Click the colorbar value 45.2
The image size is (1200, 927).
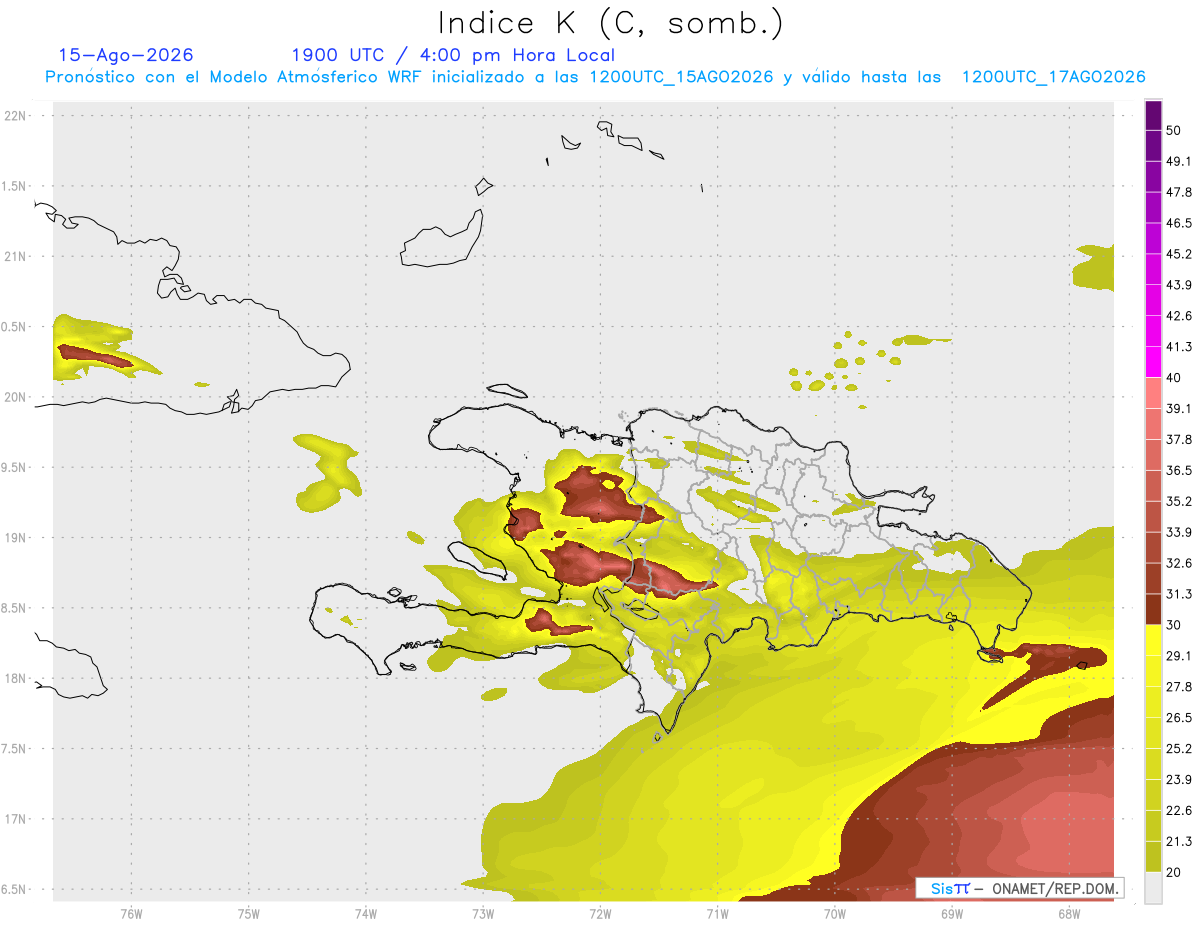(1179, 254)
